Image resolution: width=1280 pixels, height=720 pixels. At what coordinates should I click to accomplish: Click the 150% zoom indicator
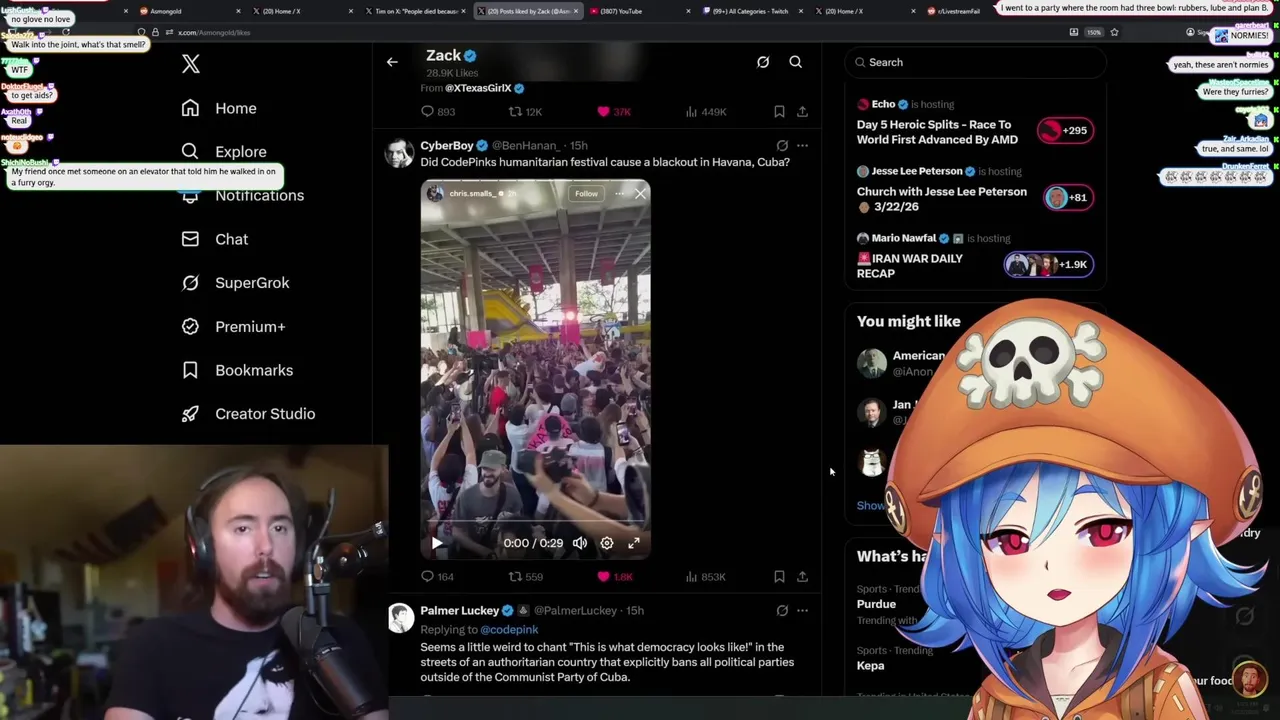click(1094, 32)
